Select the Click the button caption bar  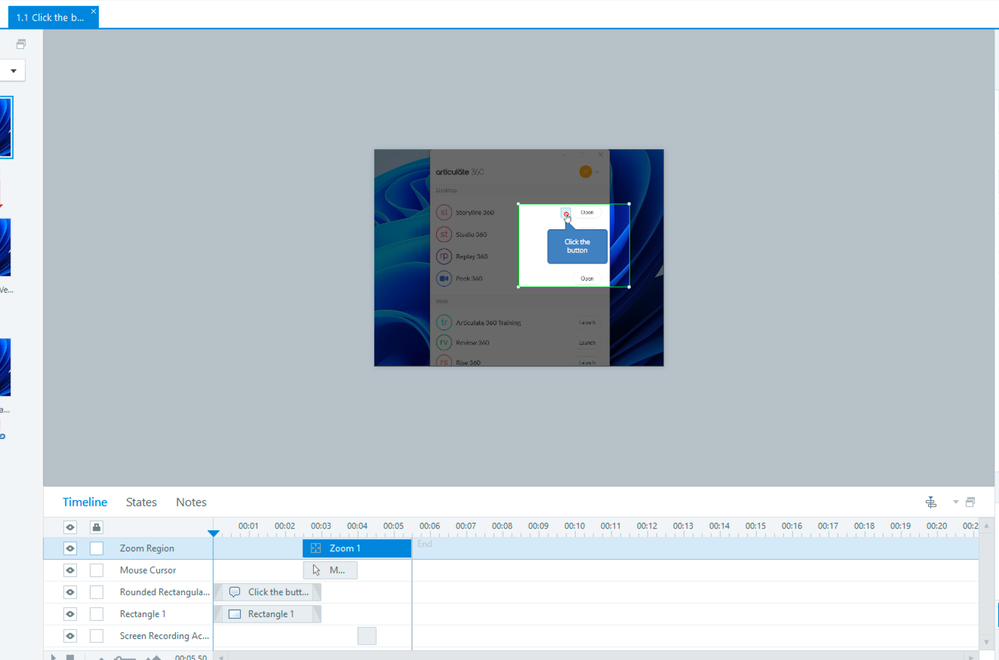click(267, 592)
